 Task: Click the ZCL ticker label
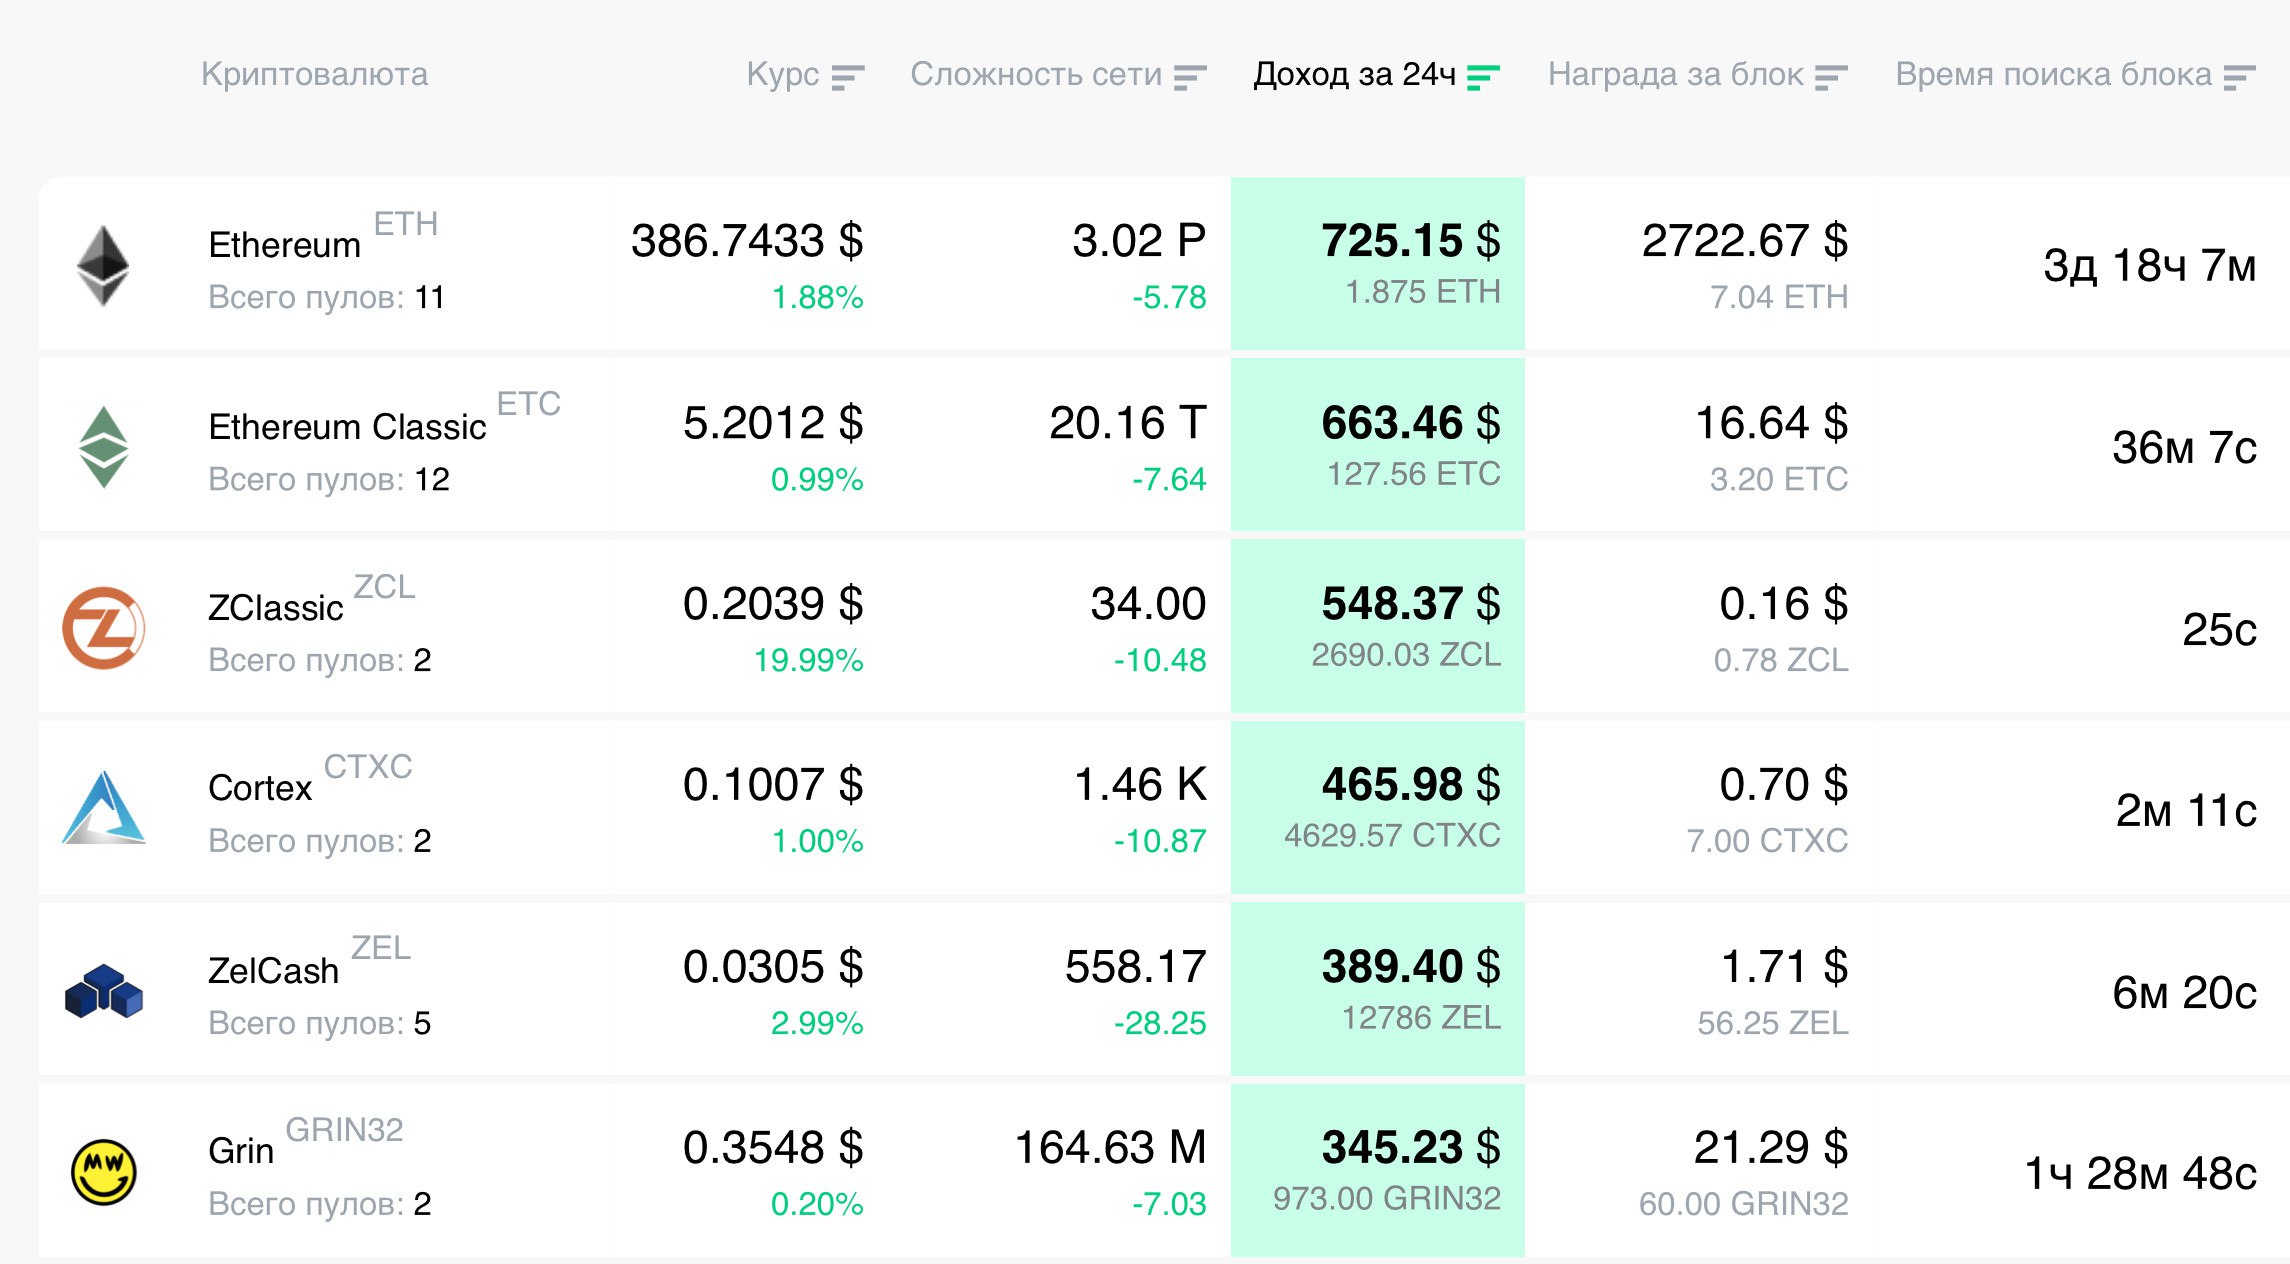click(x=385, y=587)
